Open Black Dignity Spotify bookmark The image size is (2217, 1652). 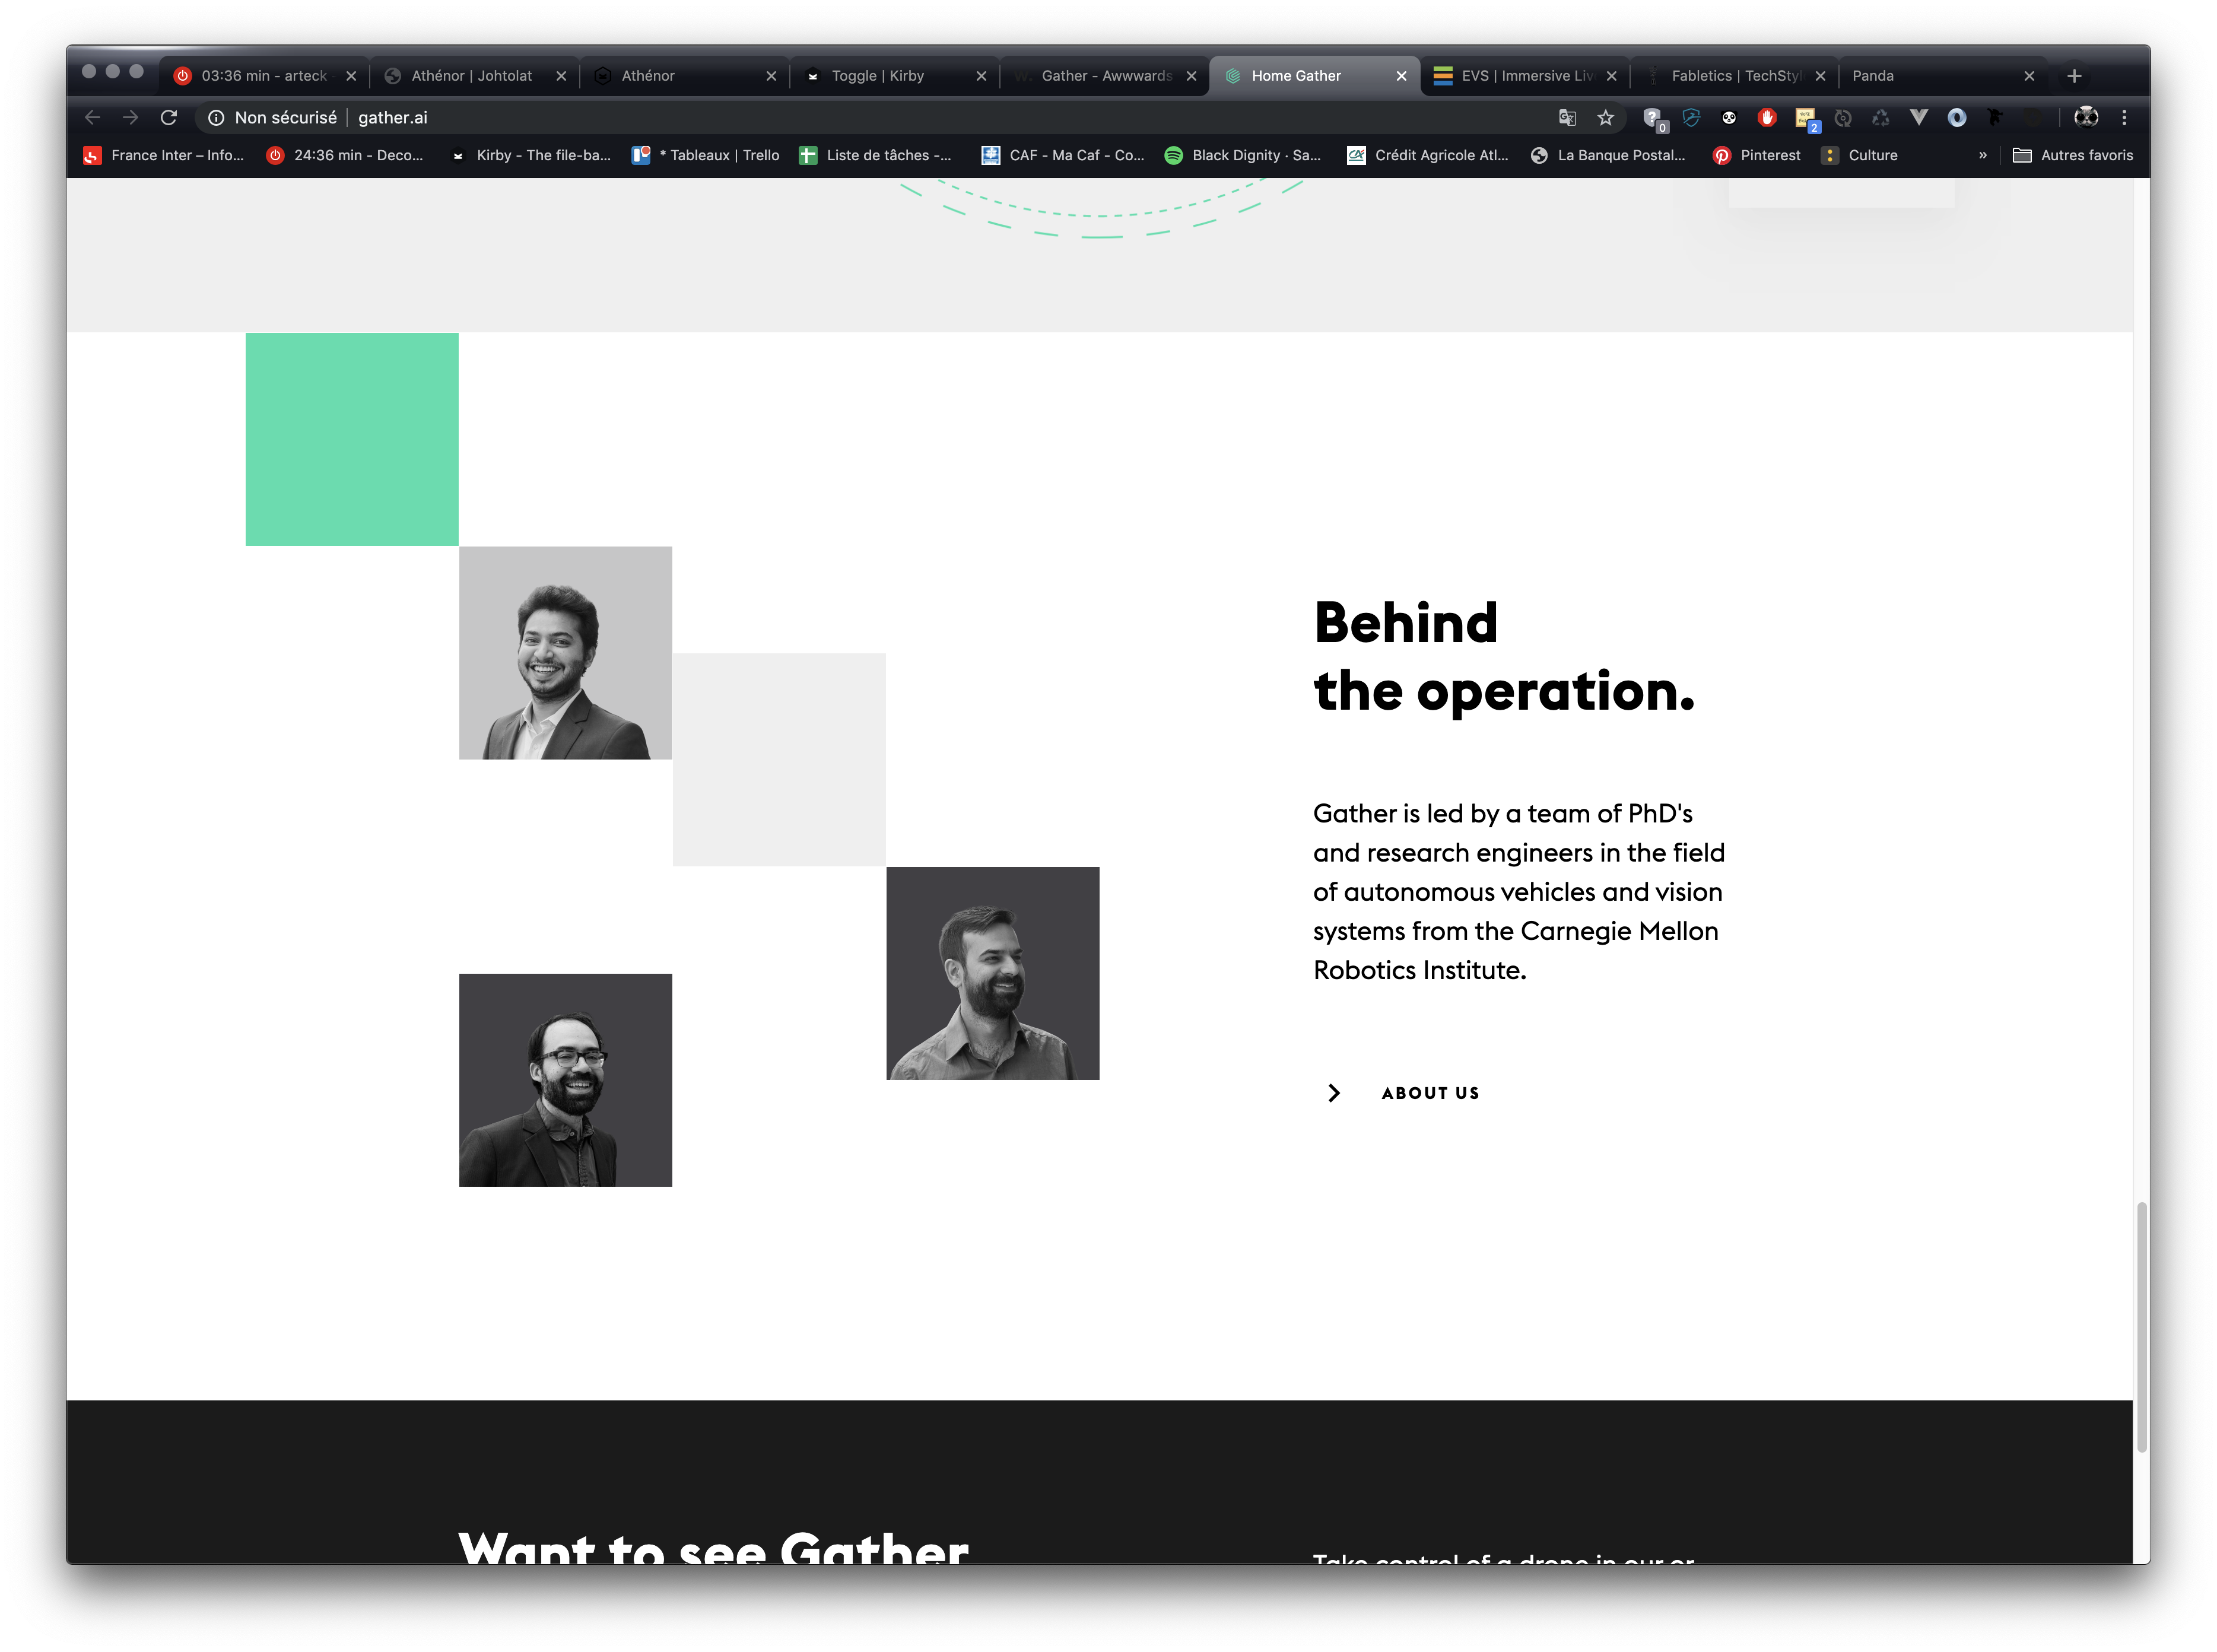pyautogui.click(x=1242, y=156)
